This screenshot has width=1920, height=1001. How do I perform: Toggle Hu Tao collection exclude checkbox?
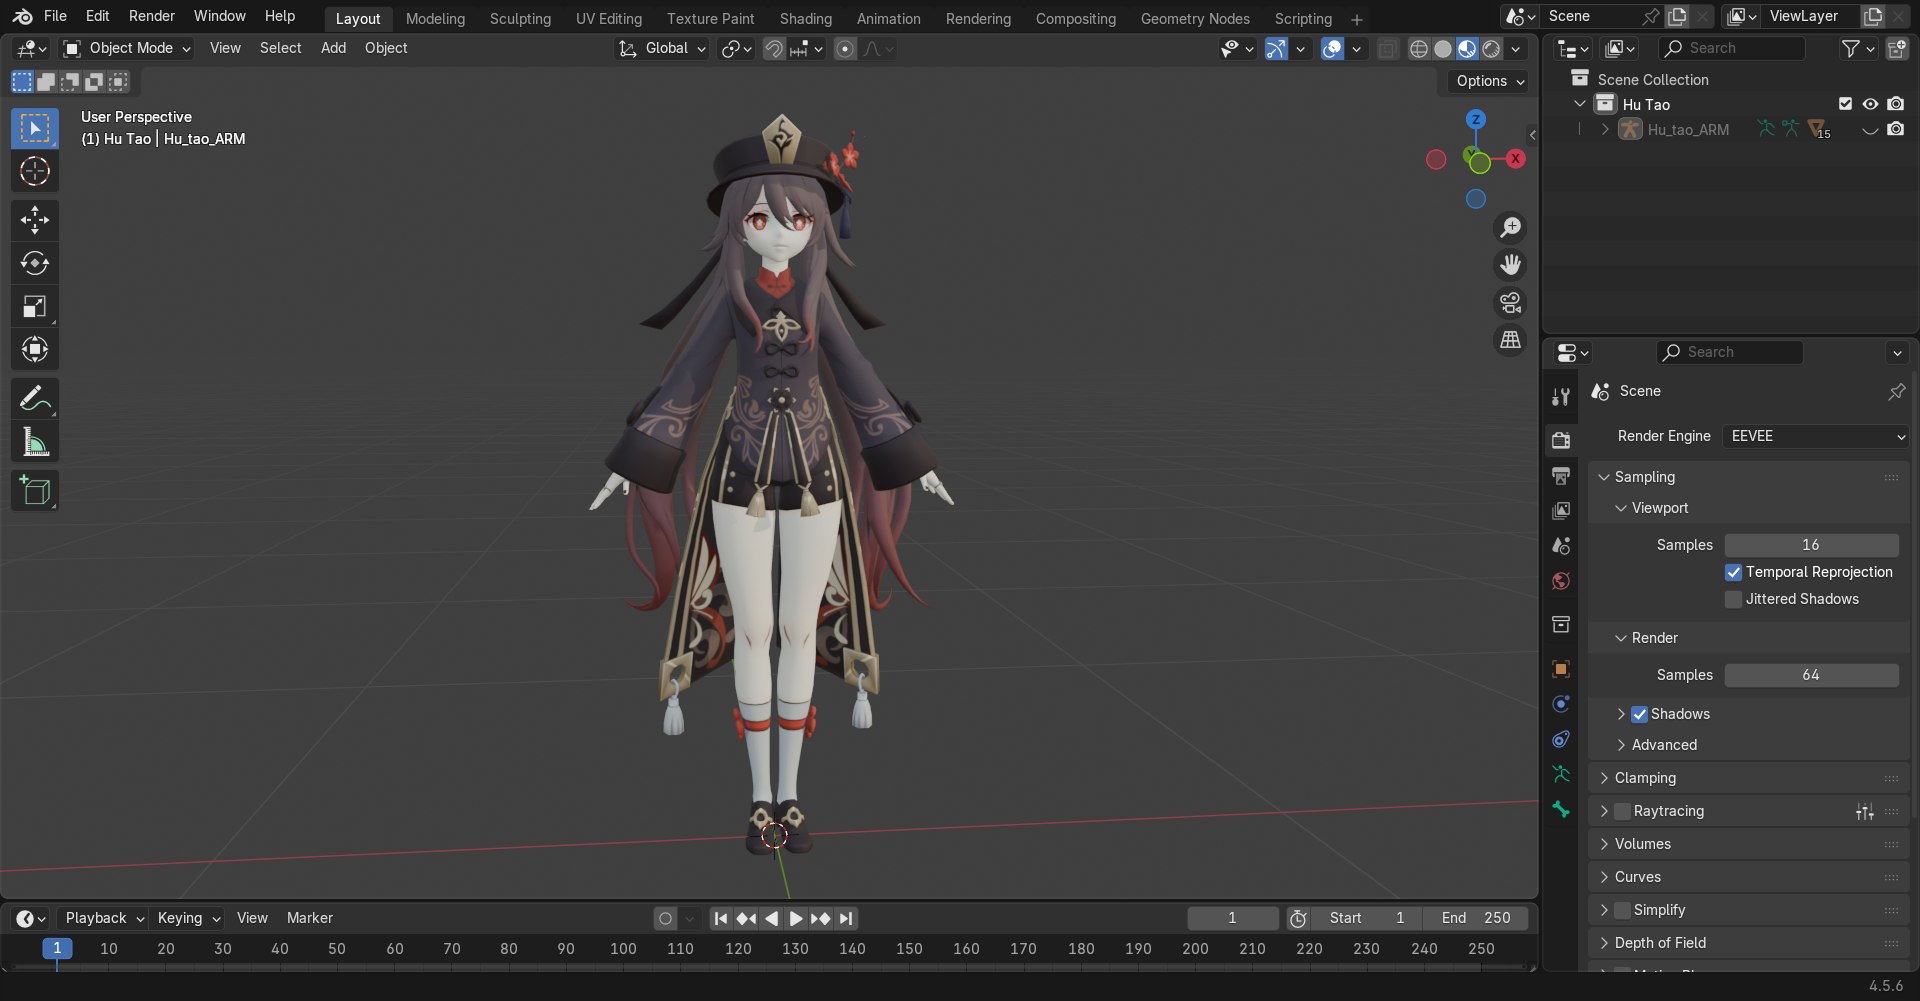coord(1846,104)
